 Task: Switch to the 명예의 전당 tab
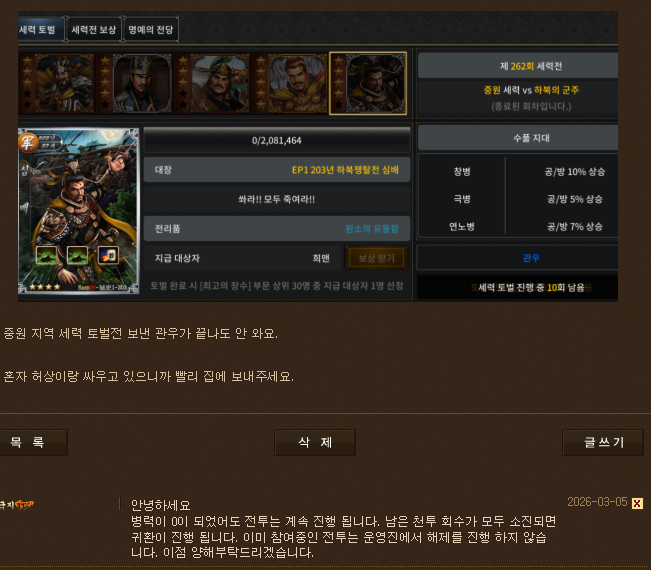click(x=151, y=29)
